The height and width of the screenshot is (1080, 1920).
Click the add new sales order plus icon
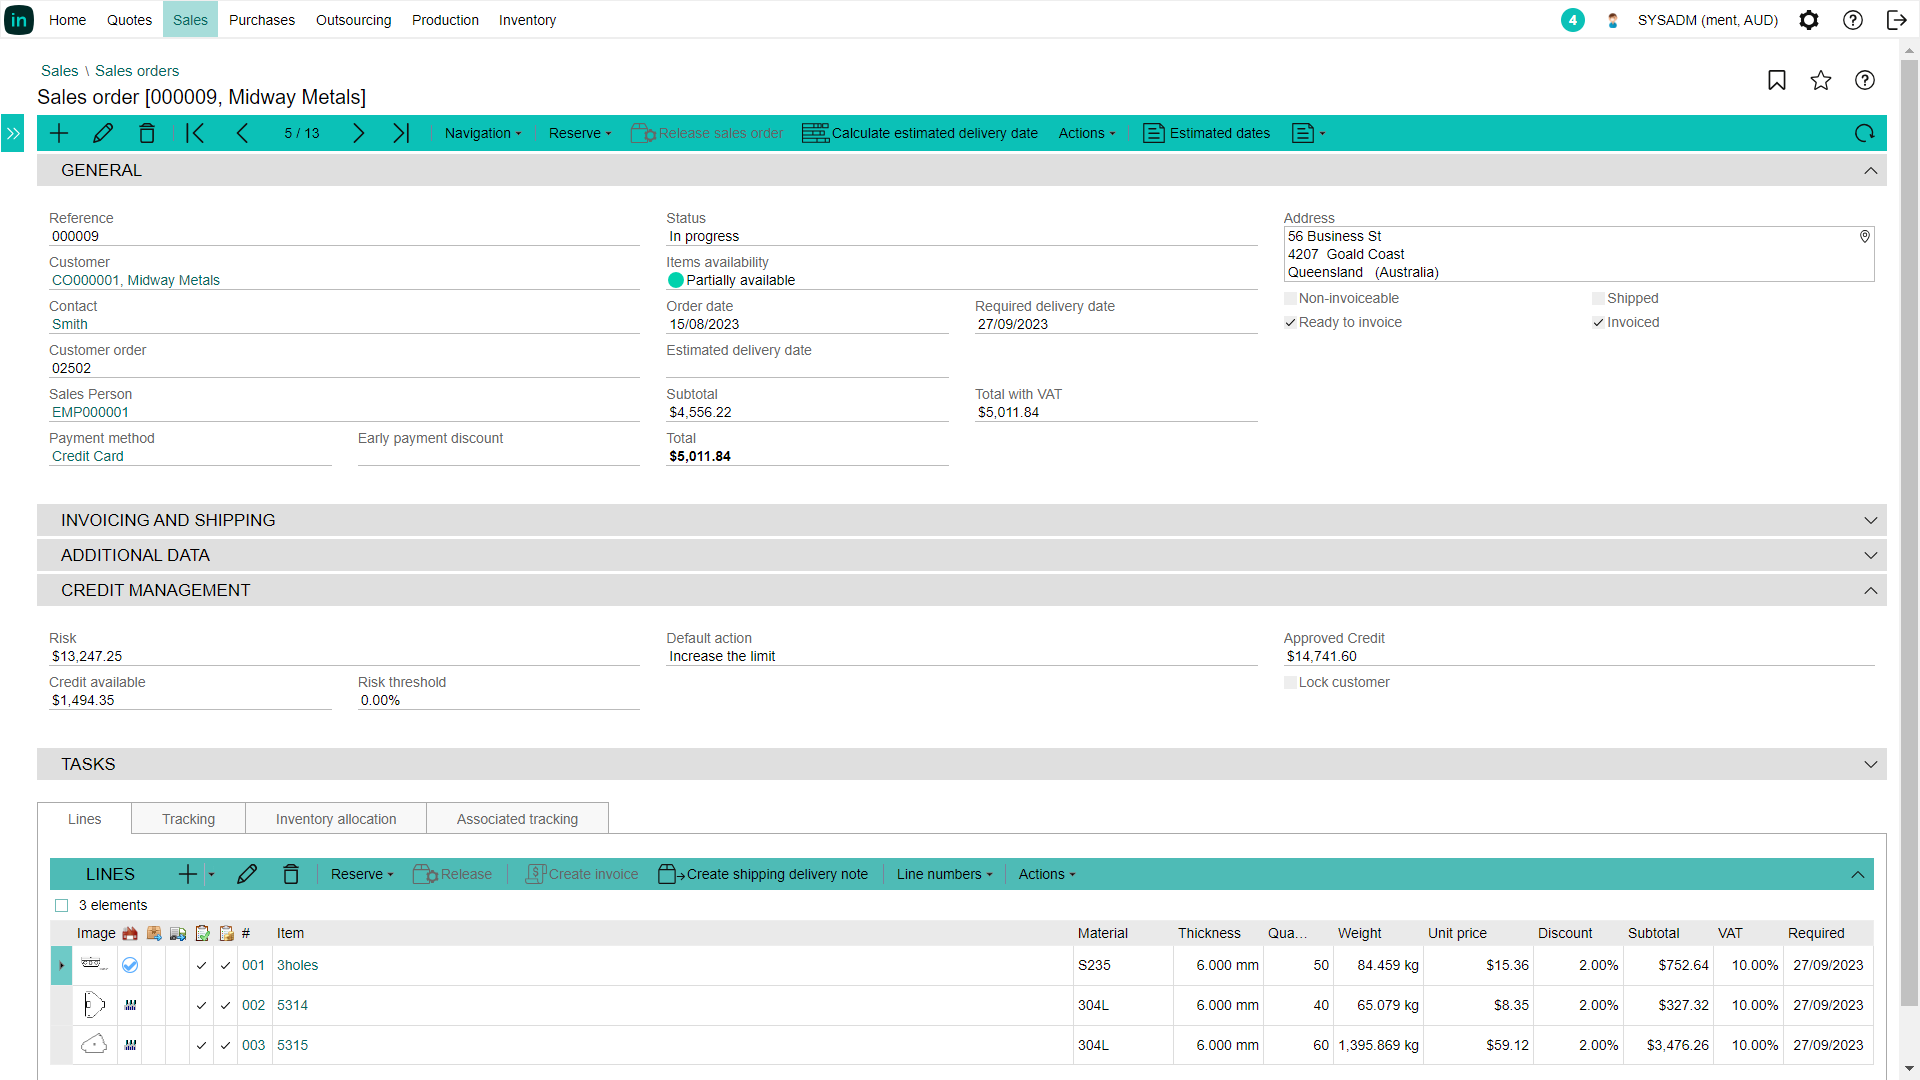pos(59,133)
